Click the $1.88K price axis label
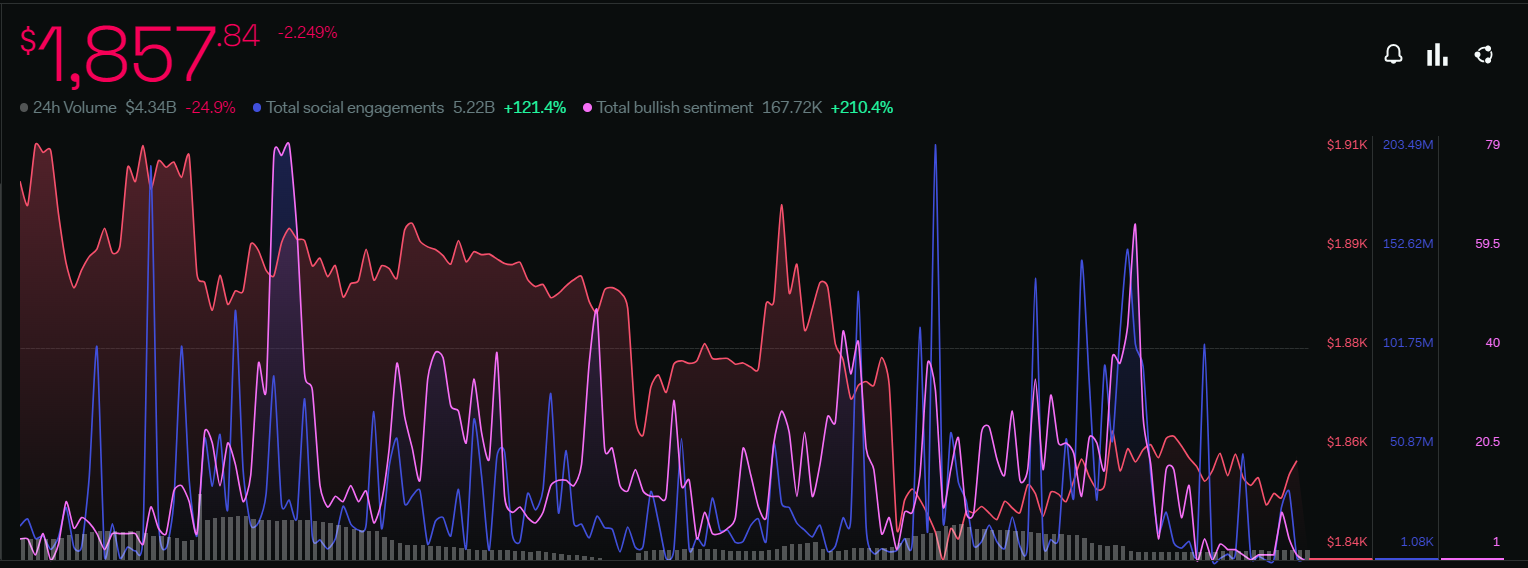This screenshot has height=568, width=1528. (x=1346, y=343)
